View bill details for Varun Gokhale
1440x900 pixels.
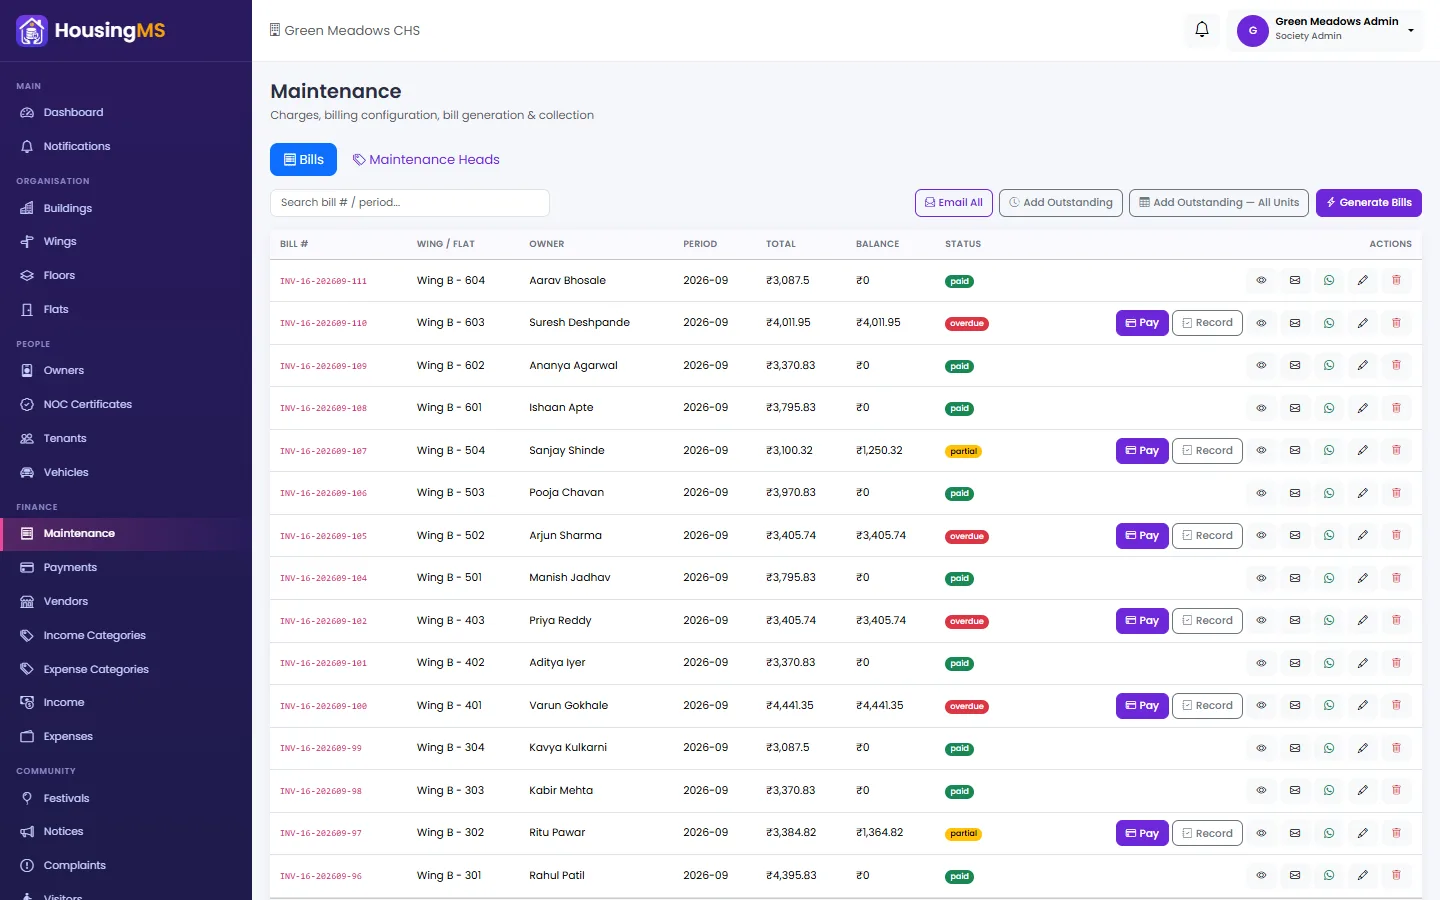[1261, 706]
